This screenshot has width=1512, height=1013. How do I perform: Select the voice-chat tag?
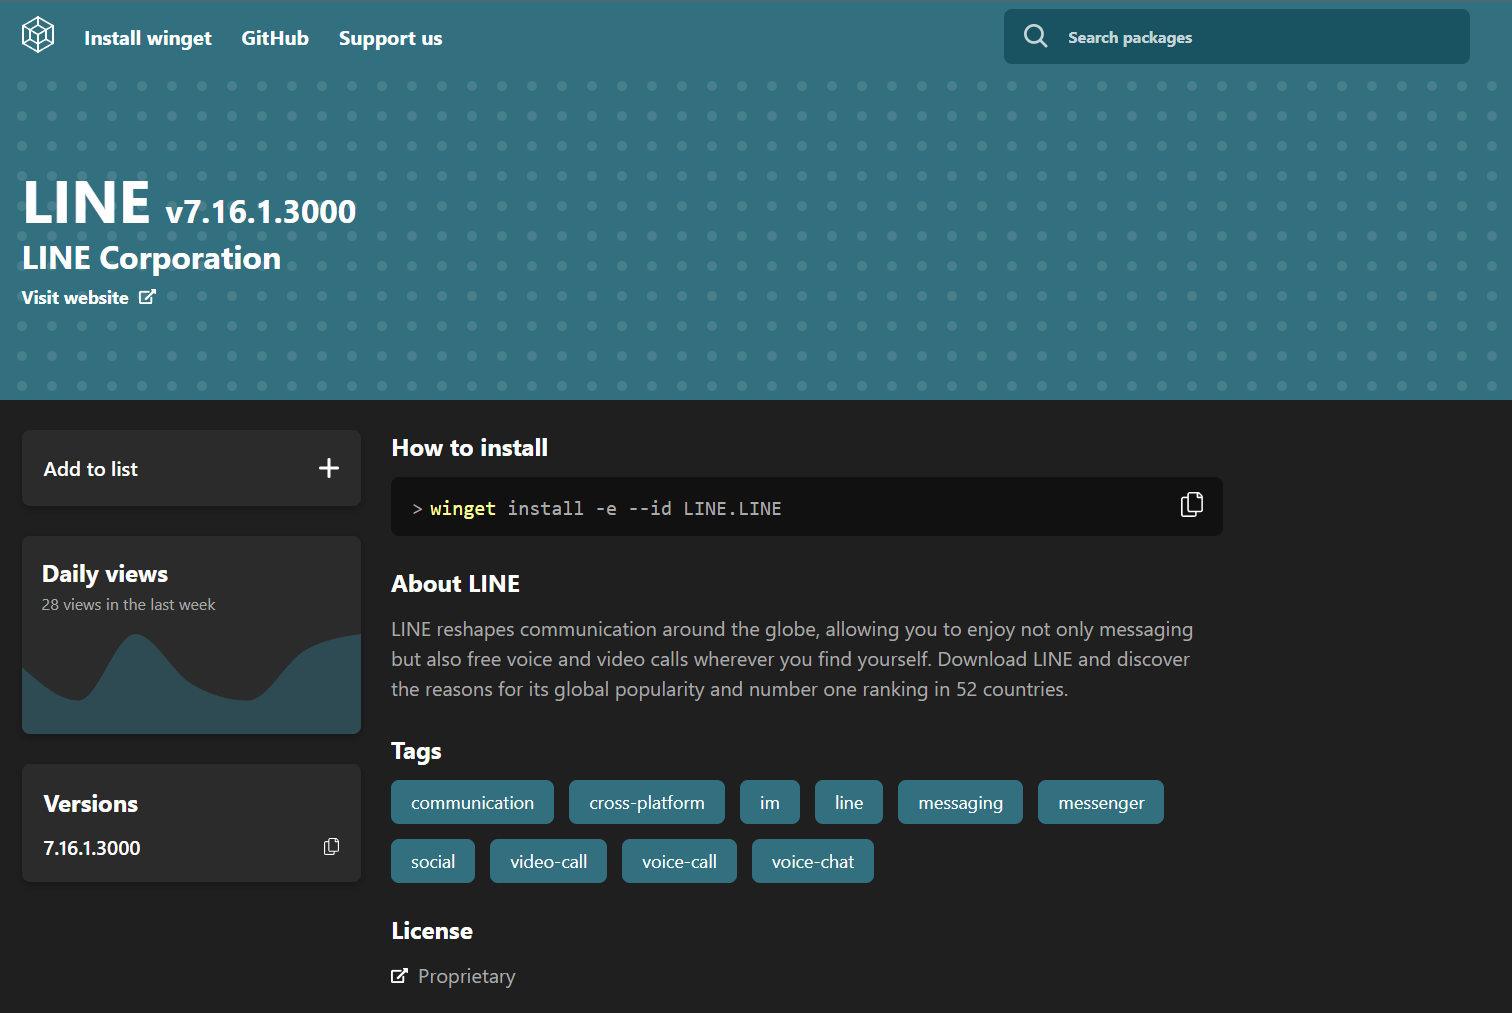pos(812,862)
